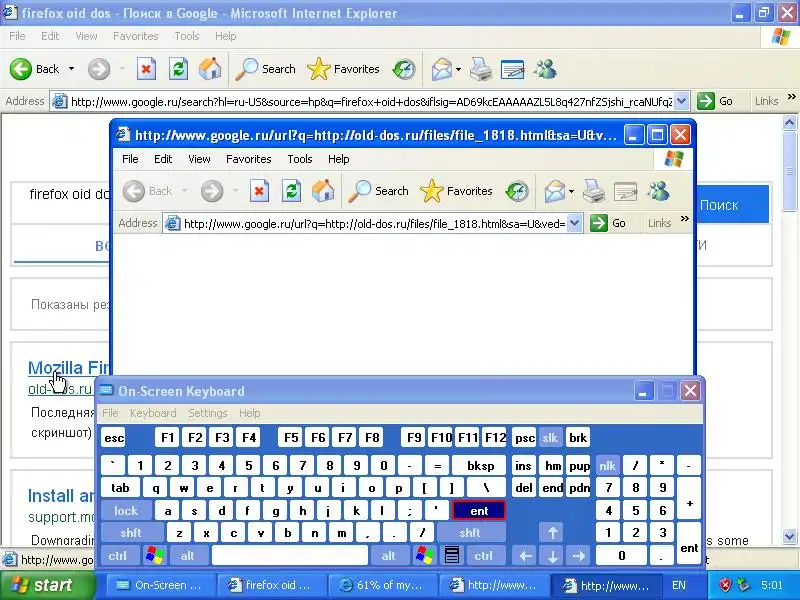Click scrollbar down arrow in background window

pyautogui.click(x=789, y=537)
